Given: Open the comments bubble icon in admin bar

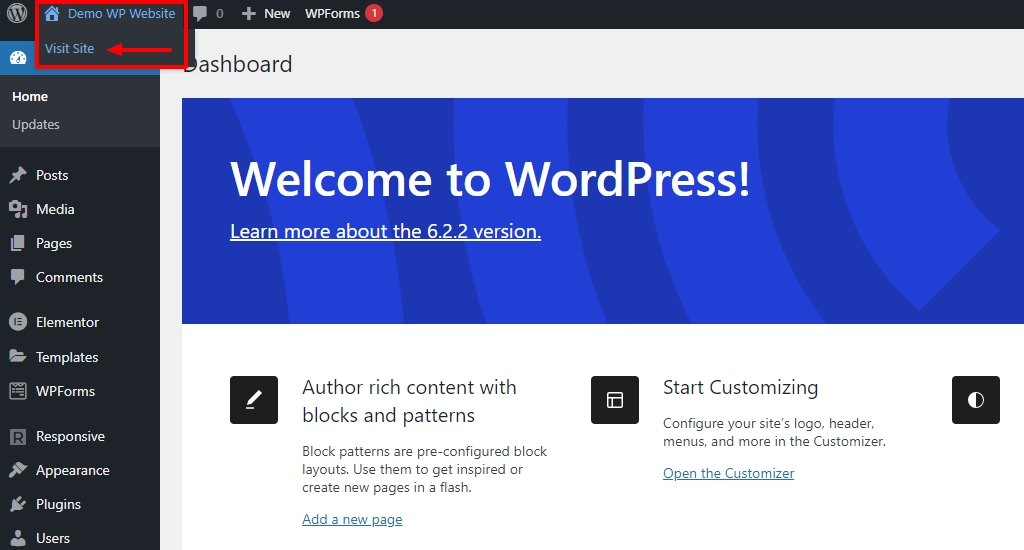Looking at the screenshot, I should 200,13.
